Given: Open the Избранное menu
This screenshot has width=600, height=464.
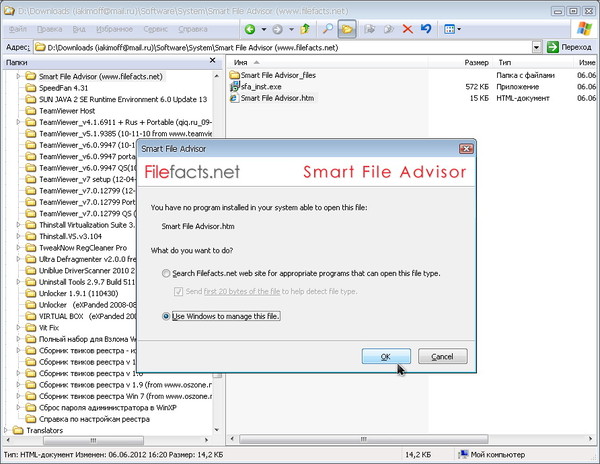Looking at the screenshot, I should click(x=114, y=29).
